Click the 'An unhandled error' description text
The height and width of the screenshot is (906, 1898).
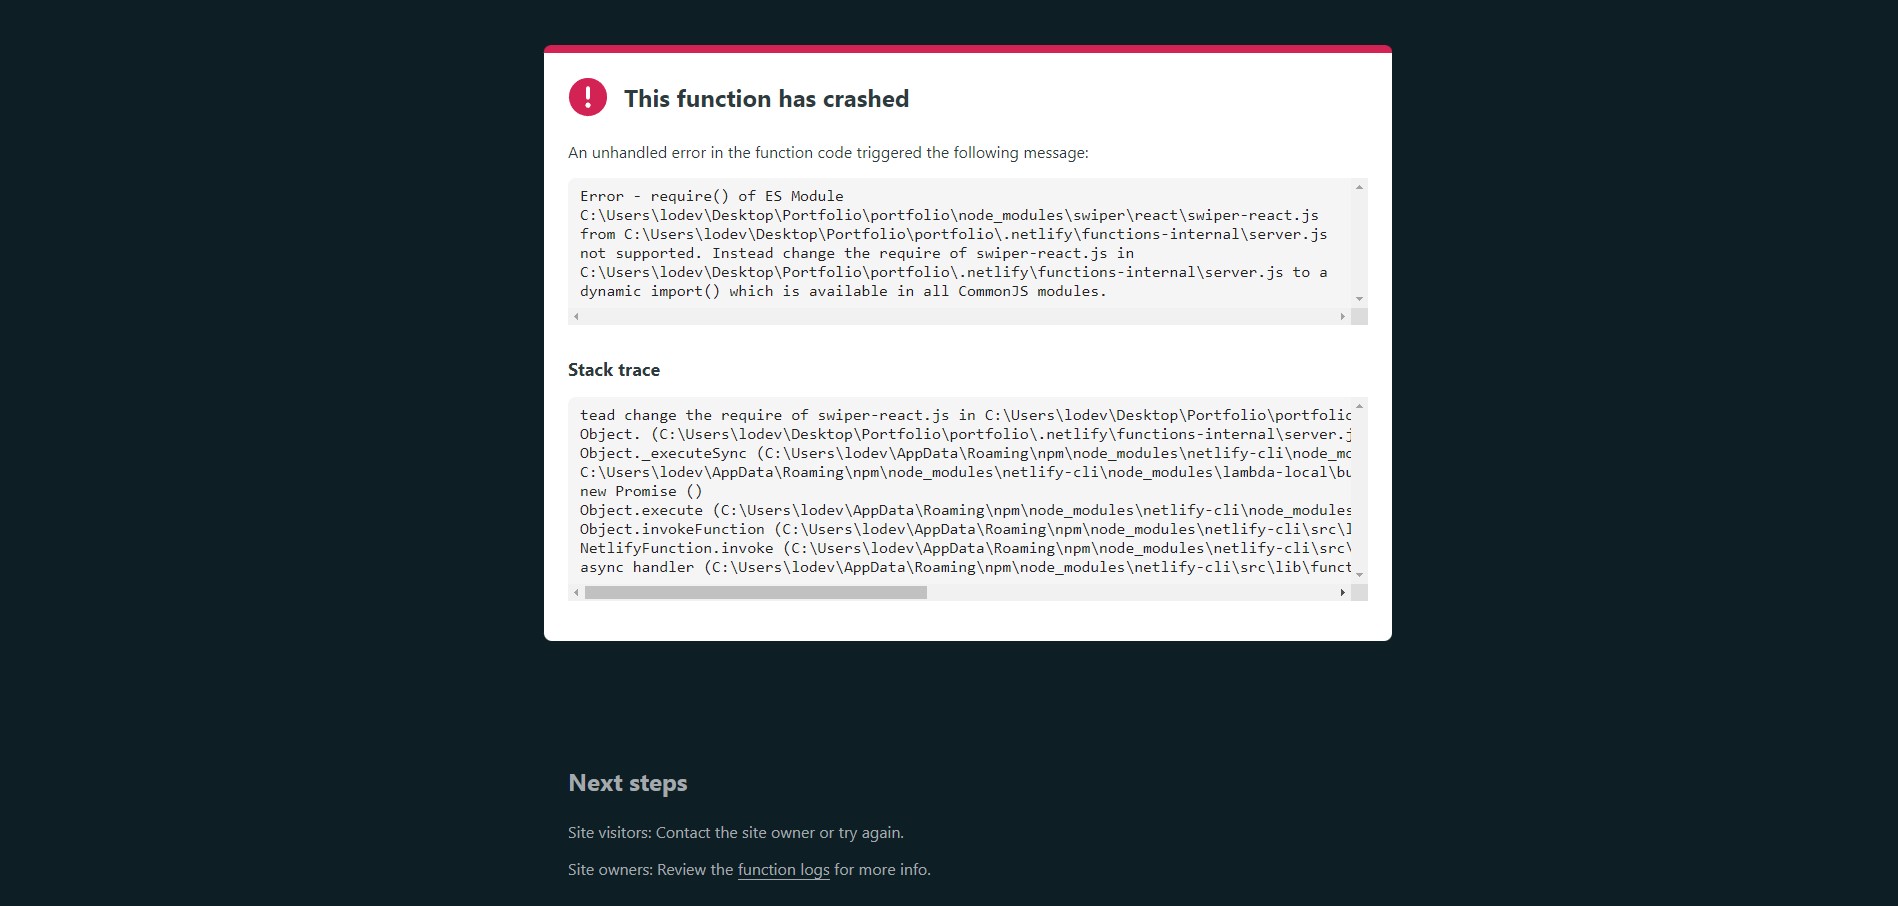click(x=828, y=153)
